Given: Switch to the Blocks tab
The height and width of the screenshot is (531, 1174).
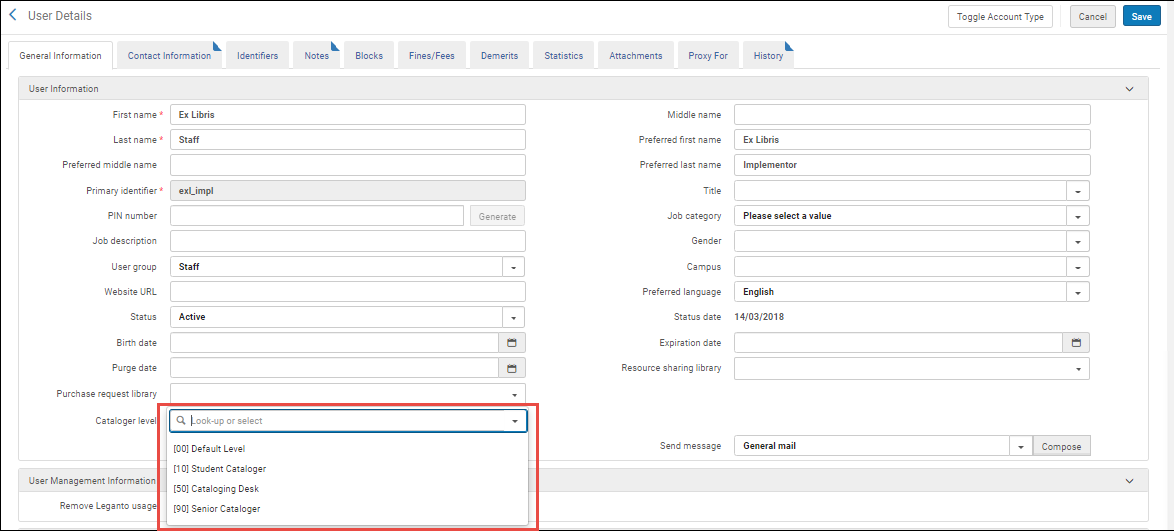Looking at the screenshot, I should click(x=369, y=55).
